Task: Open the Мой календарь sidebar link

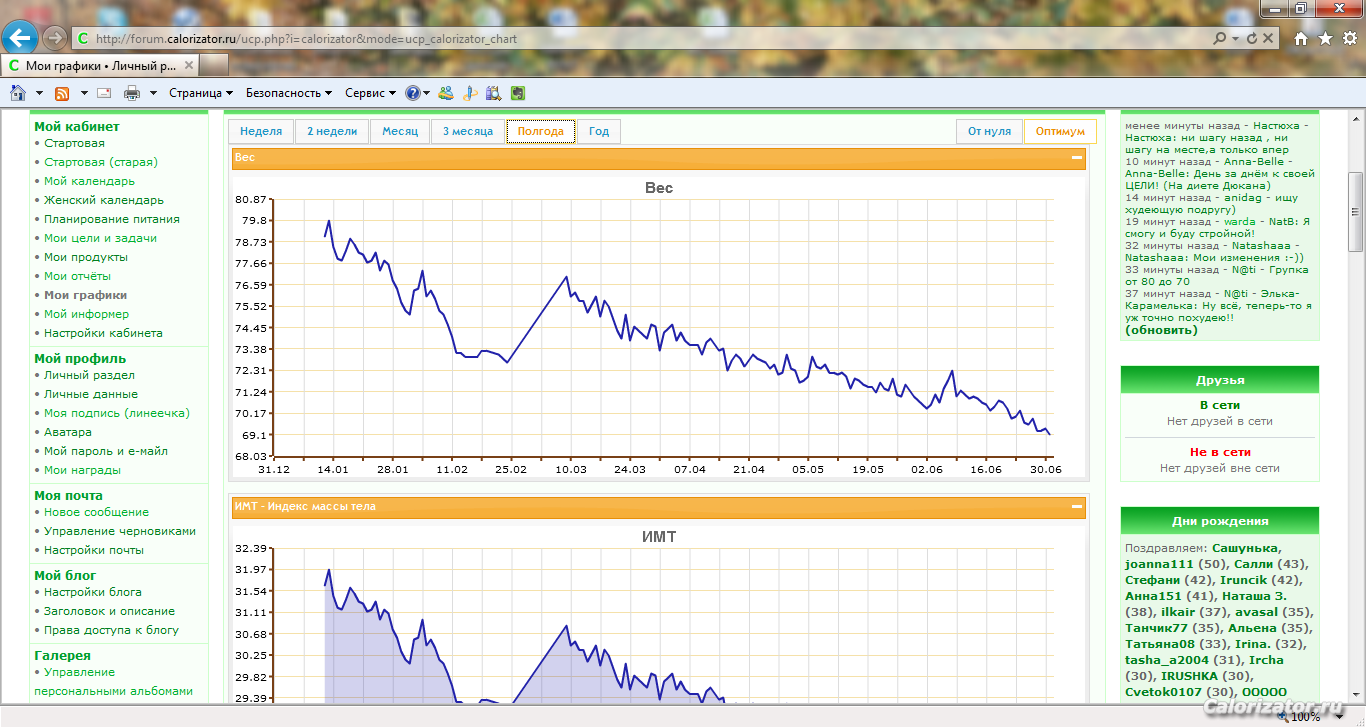Action: click(x=89, y=181)
